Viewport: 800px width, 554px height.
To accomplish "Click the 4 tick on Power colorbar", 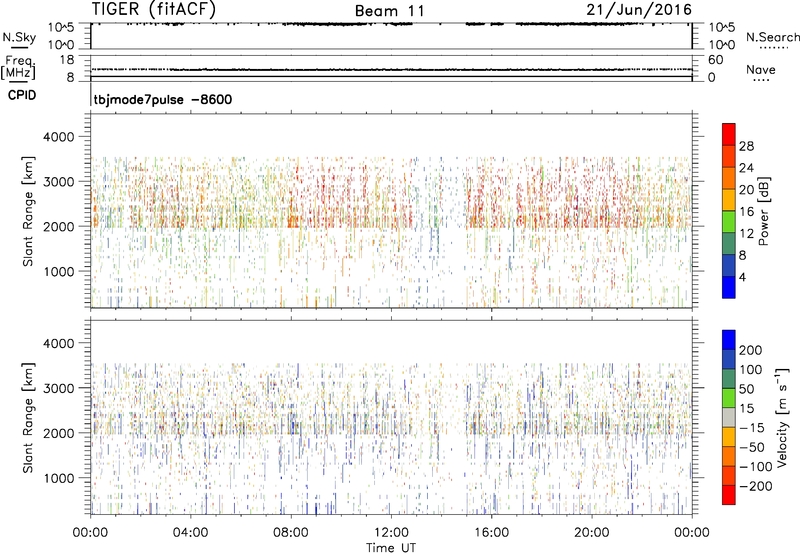I will (x=742, y=276).
